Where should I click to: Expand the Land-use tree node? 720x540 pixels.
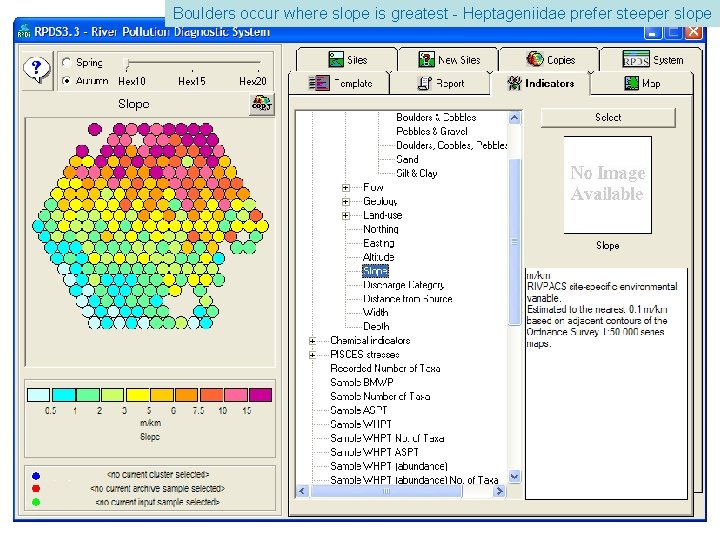click(x=346, y=215)
